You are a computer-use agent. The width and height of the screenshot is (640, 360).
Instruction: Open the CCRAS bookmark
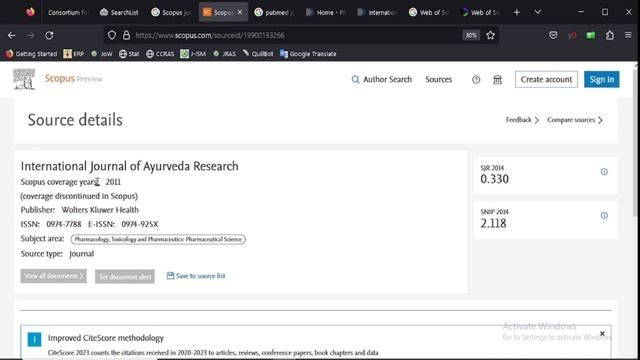point(160,54)
